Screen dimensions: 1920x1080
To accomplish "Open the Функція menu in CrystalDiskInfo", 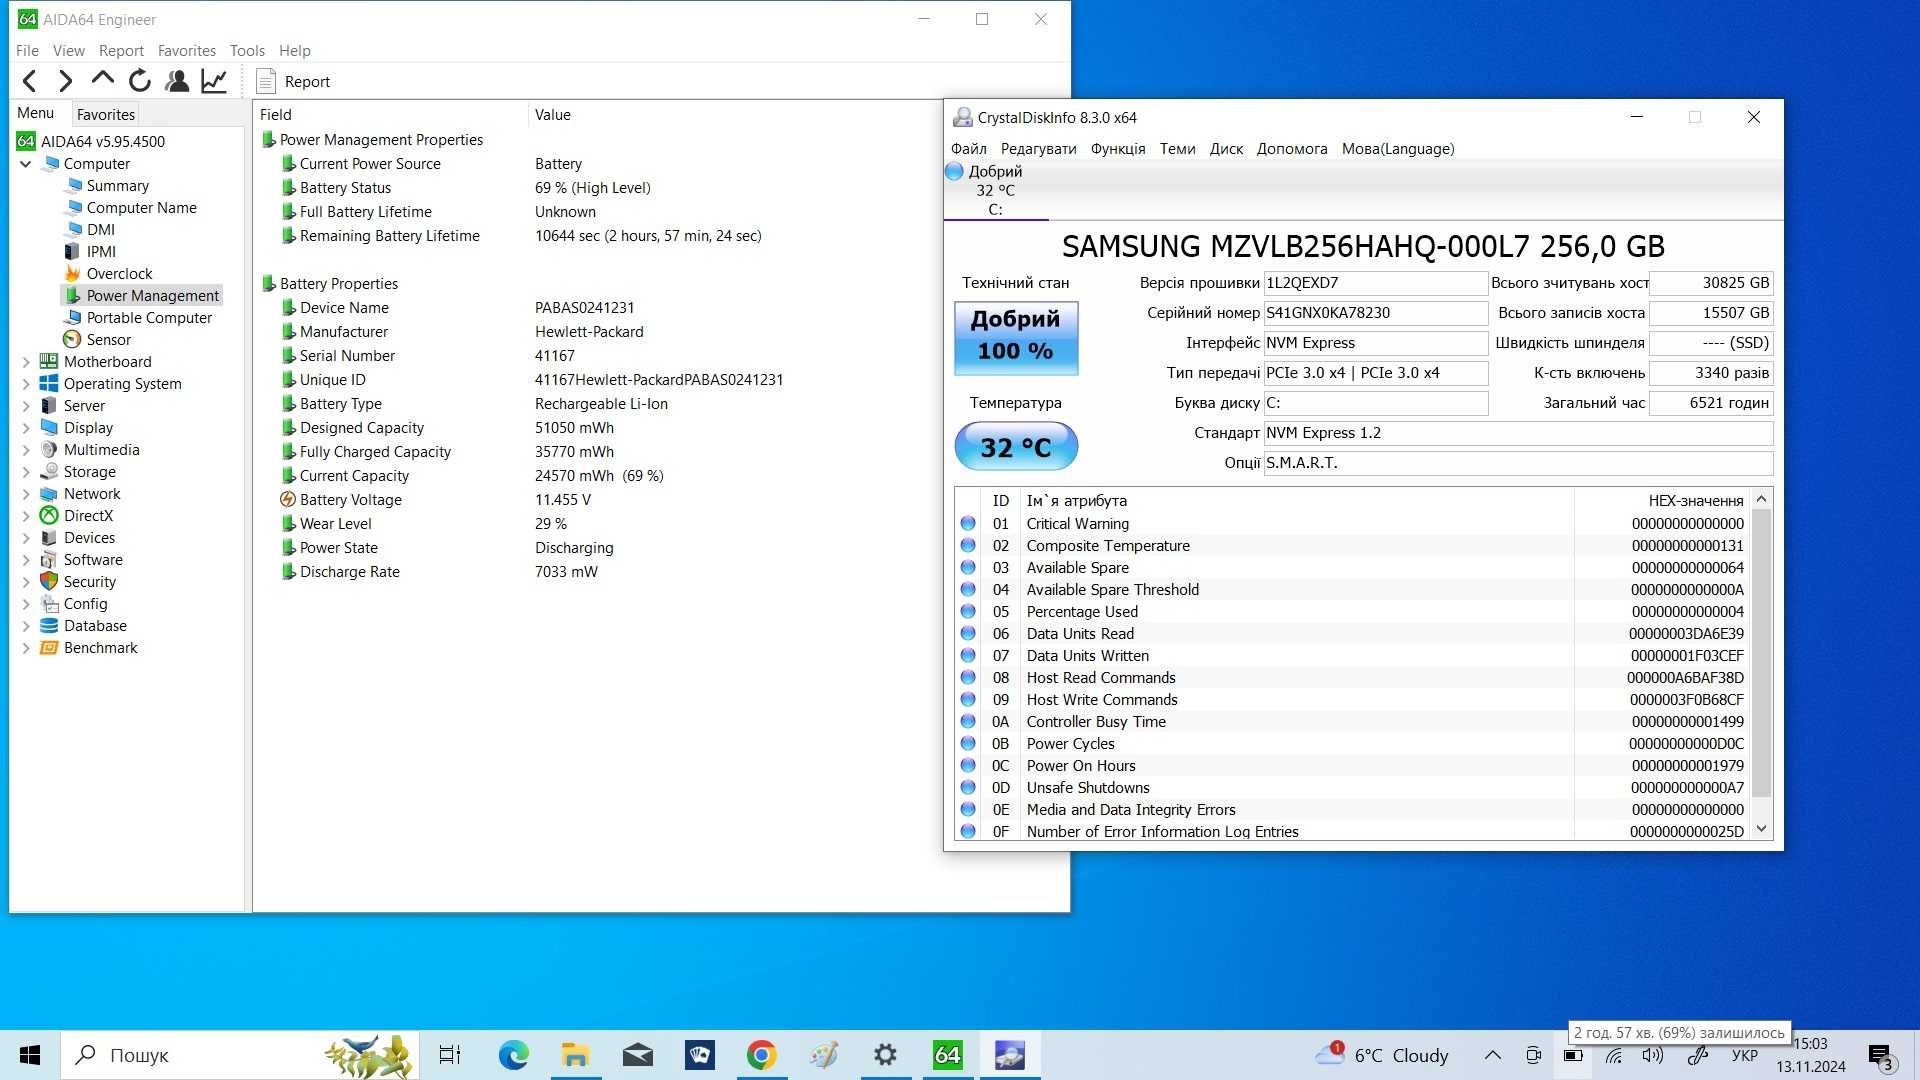I will [x=1118, y=149].
